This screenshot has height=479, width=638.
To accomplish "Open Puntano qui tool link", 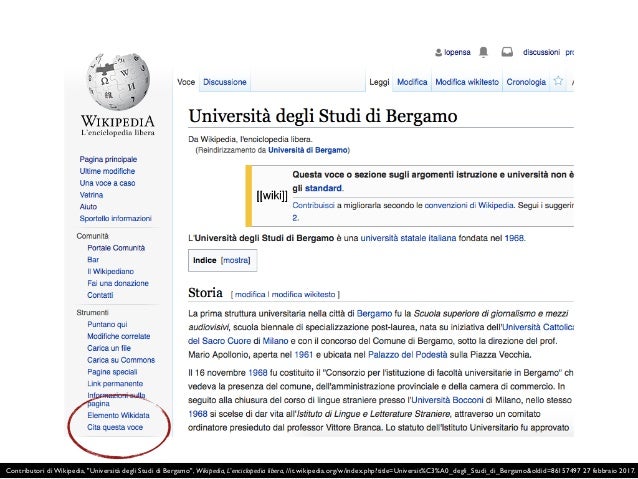I will tap(107, 324).
